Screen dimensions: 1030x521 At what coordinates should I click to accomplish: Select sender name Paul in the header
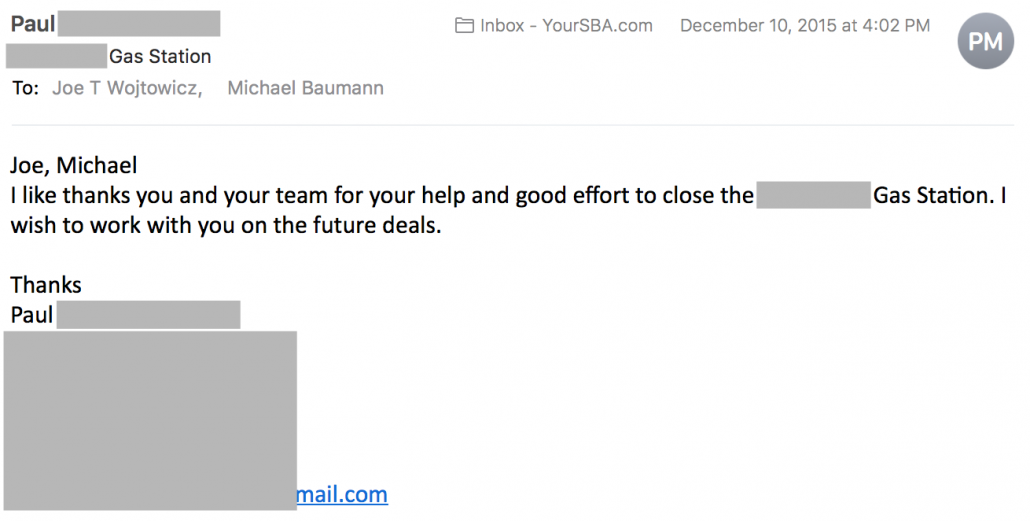(x=33, y=24)
